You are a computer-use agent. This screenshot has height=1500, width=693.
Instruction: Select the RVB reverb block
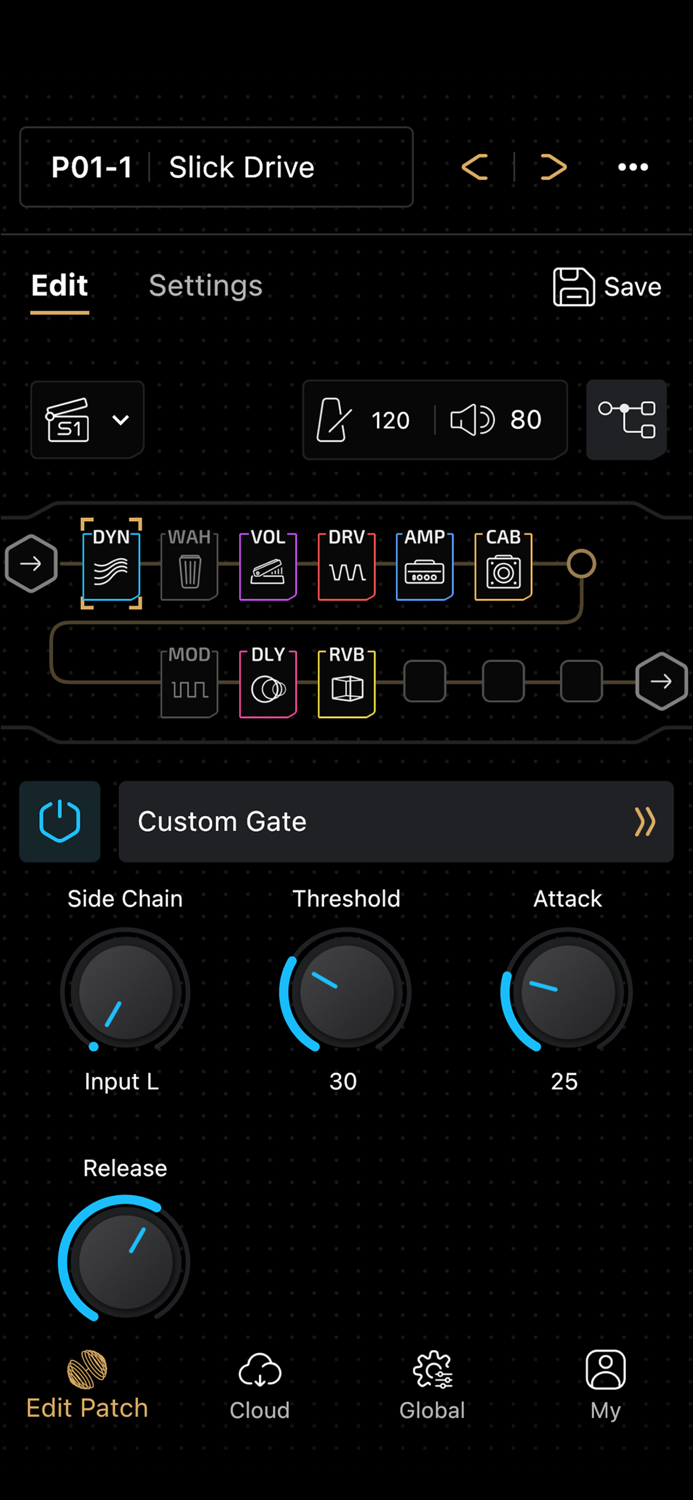347,682
